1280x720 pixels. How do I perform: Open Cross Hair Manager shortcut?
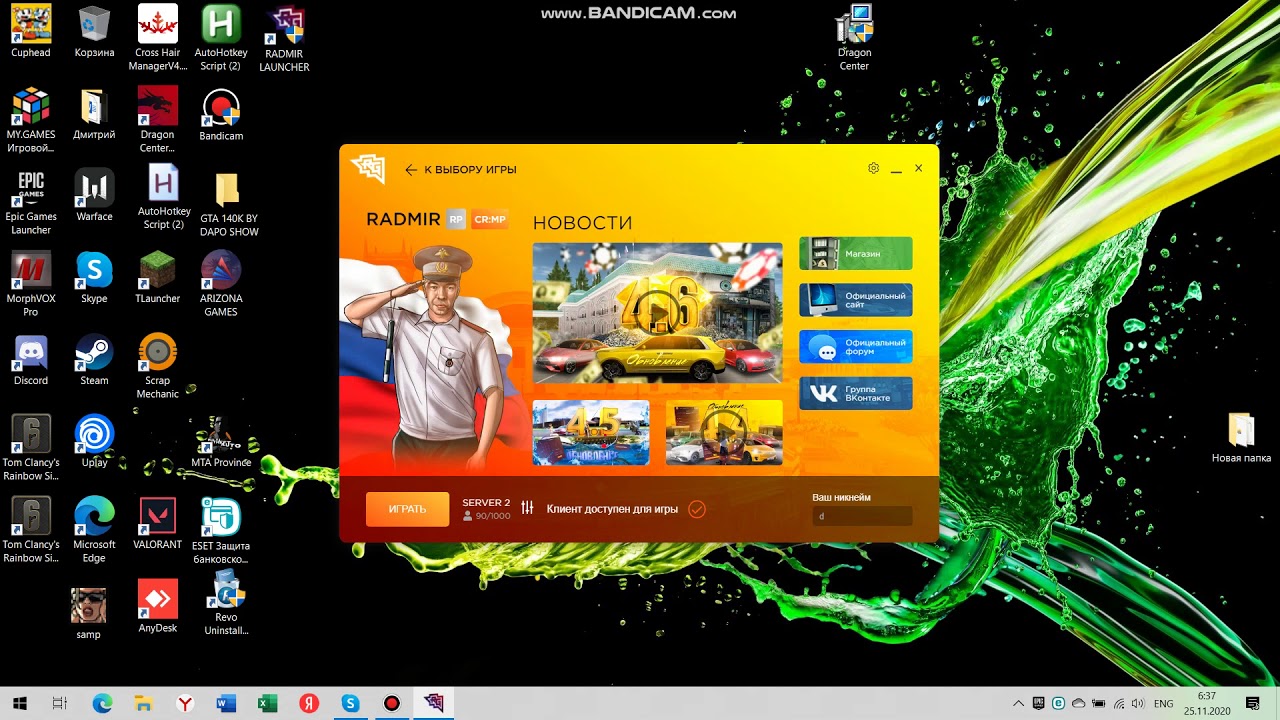pos(158,38)
